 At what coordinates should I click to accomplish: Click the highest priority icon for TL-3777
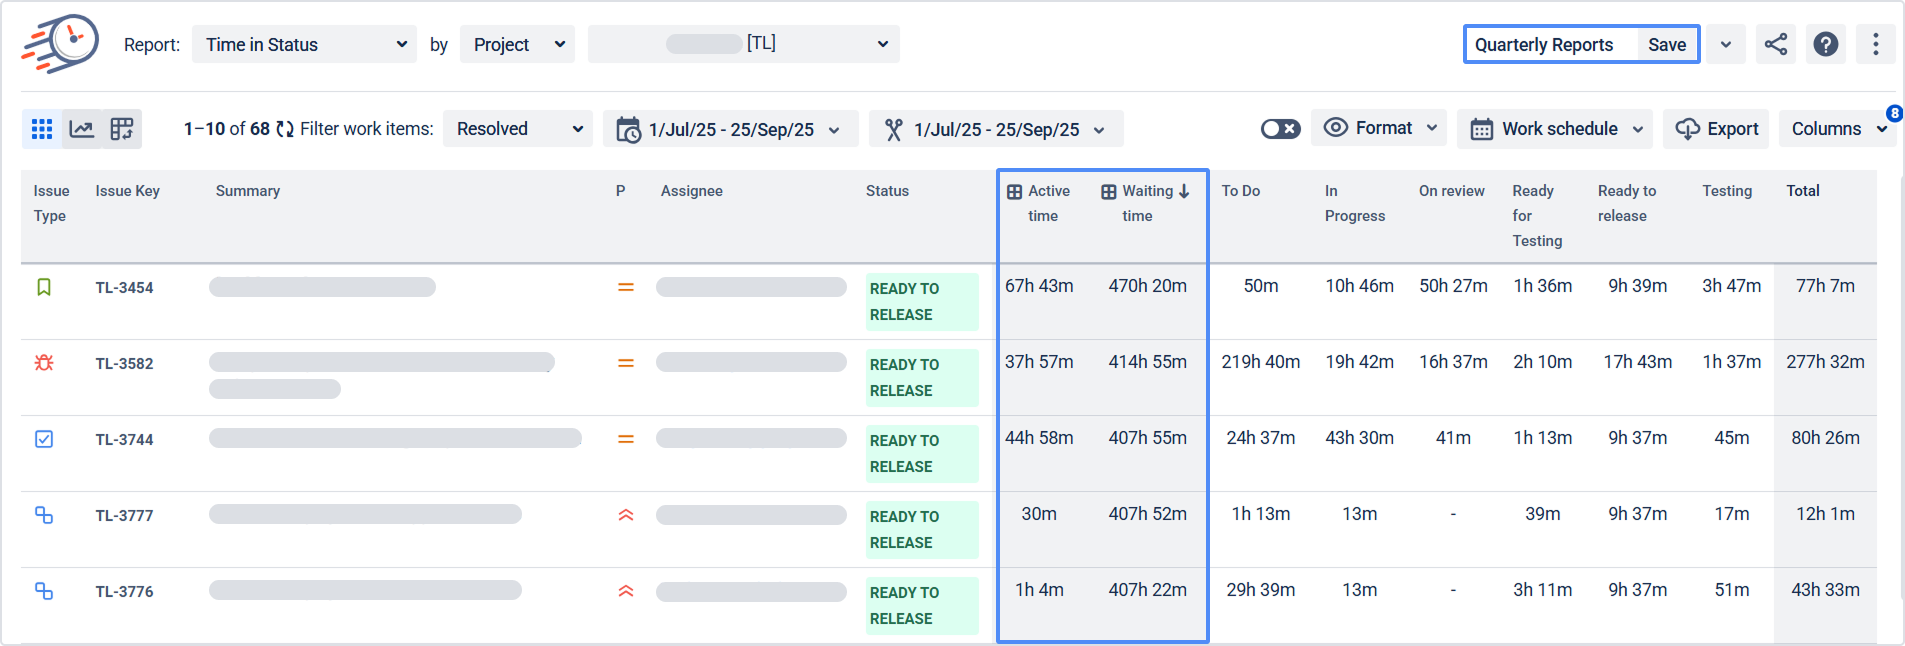coord(626,515)
